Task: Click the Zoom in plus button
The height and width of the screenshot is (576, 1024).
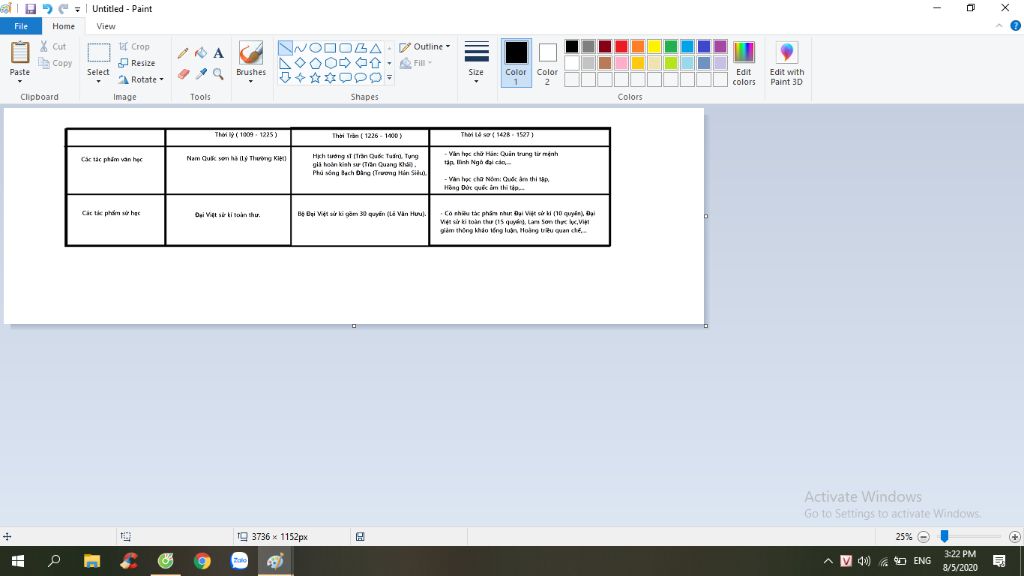Action: tap(1014, 537)
